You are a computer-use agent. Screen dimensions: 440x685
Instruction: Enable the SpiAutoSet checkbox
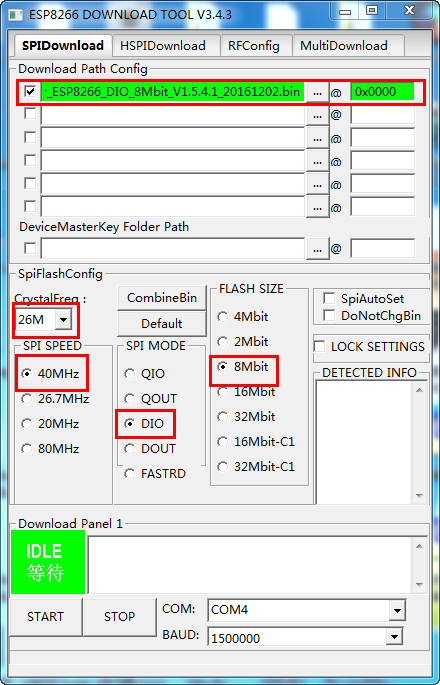(x=329, y=299)
